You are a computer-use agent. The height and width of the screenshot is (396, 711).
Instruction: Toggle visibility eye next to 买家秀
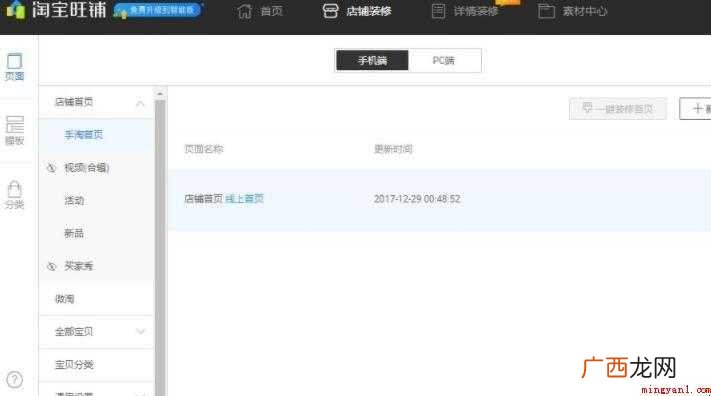point(51,266)
